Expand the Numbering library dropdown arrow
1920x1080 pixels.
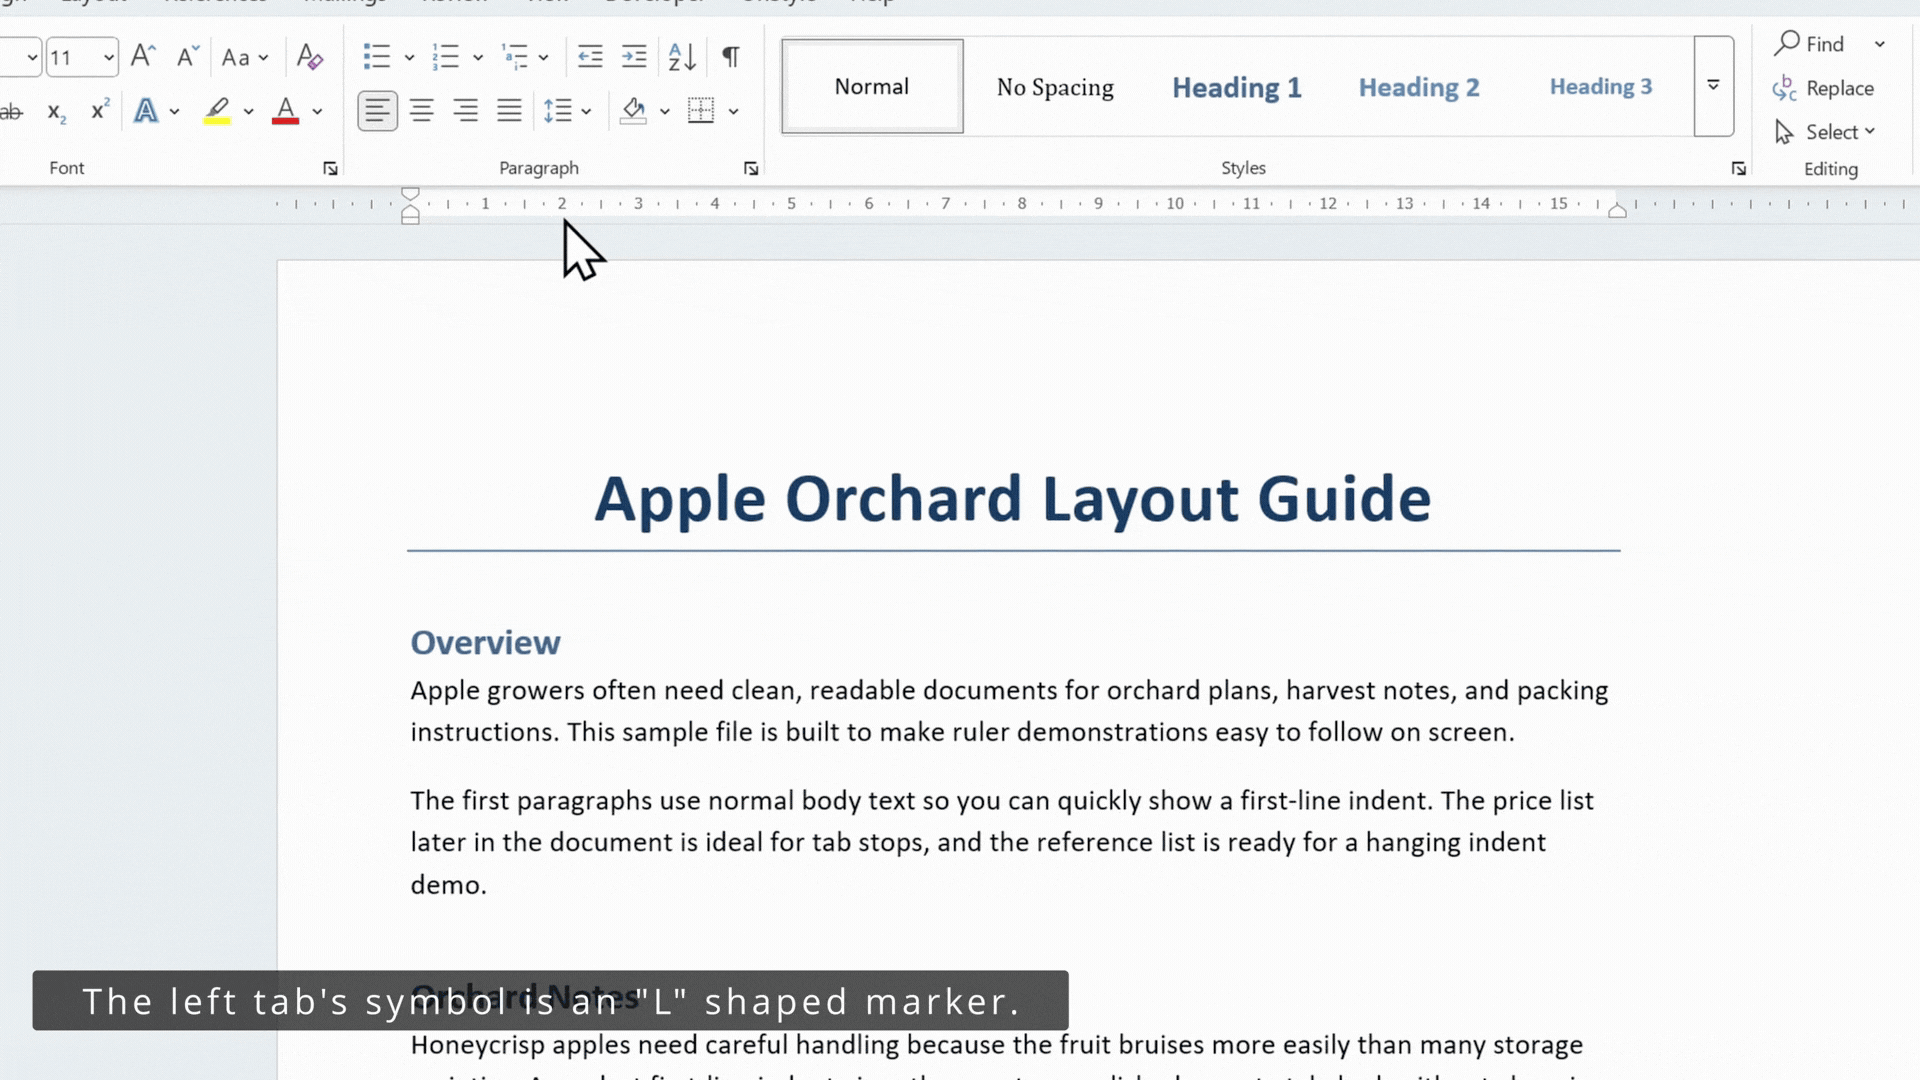(478, 57)
